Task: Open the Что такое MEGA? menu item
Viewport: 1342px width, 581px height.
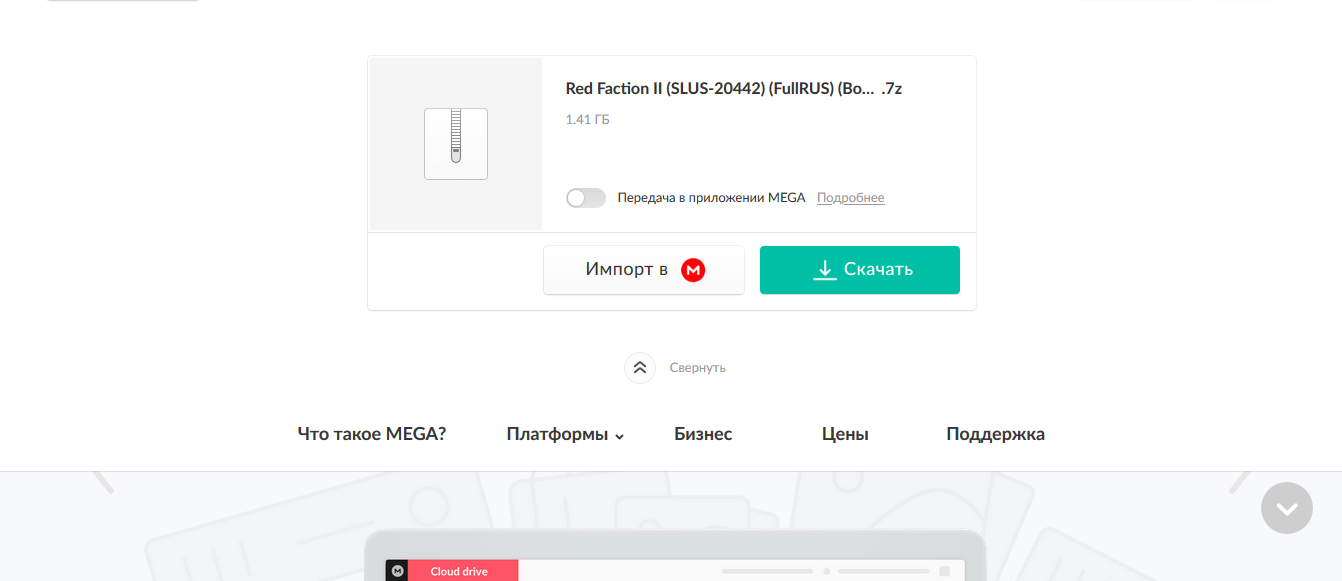Action: 372,434
